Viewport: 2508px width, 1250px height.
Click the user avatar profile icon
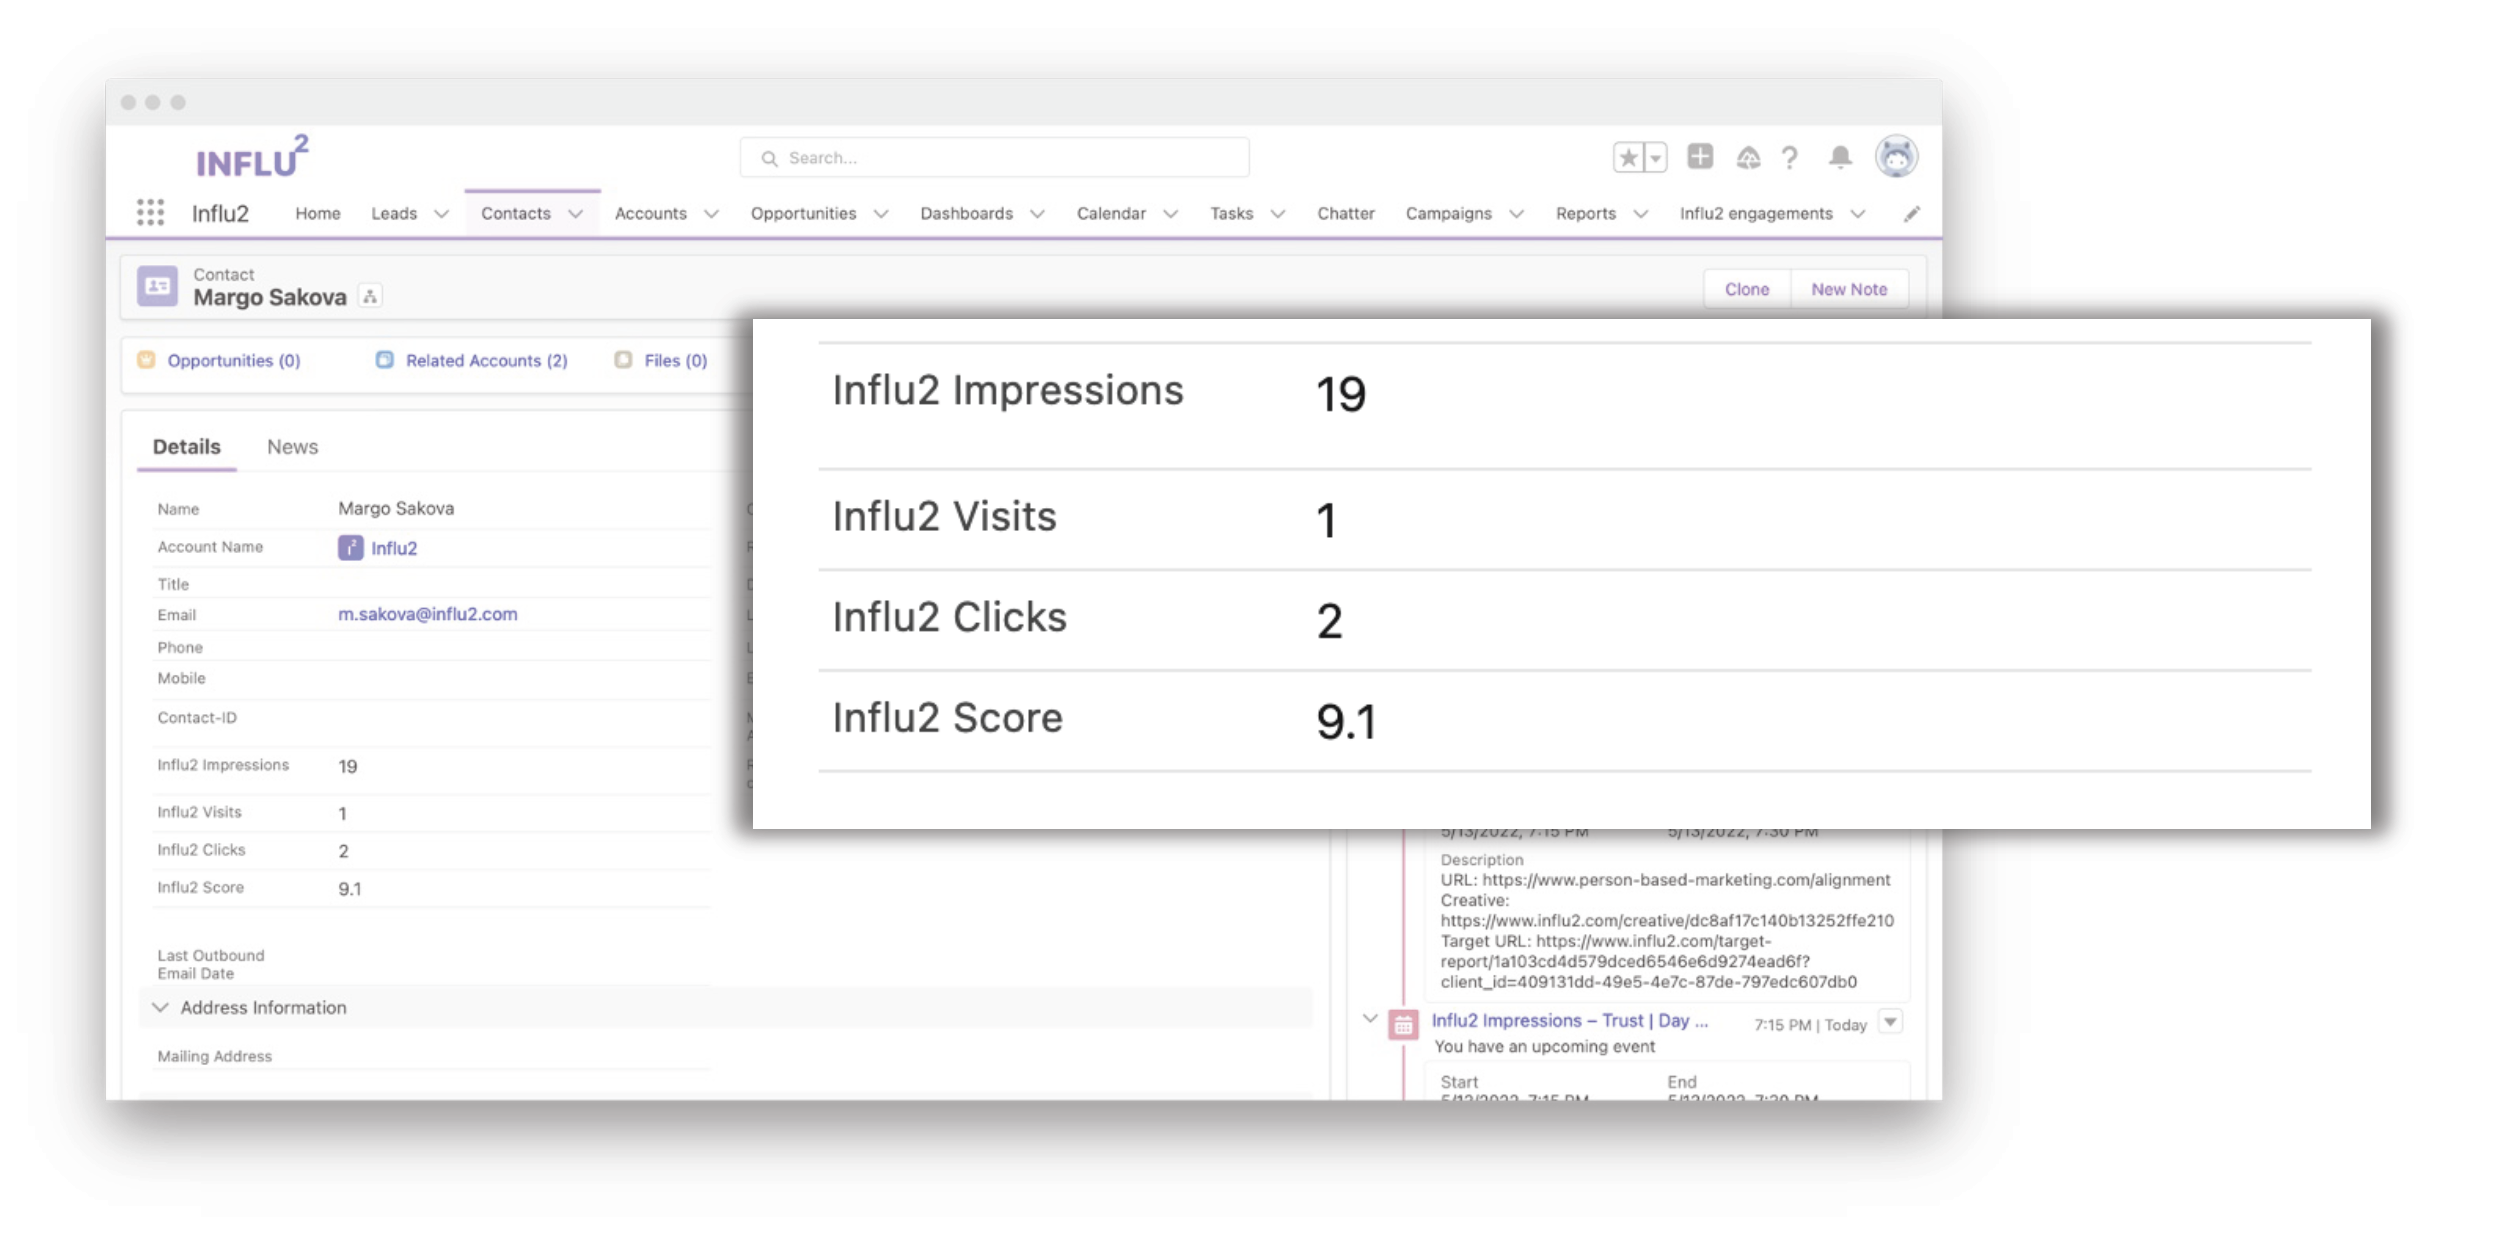[x=1895, y=157]
